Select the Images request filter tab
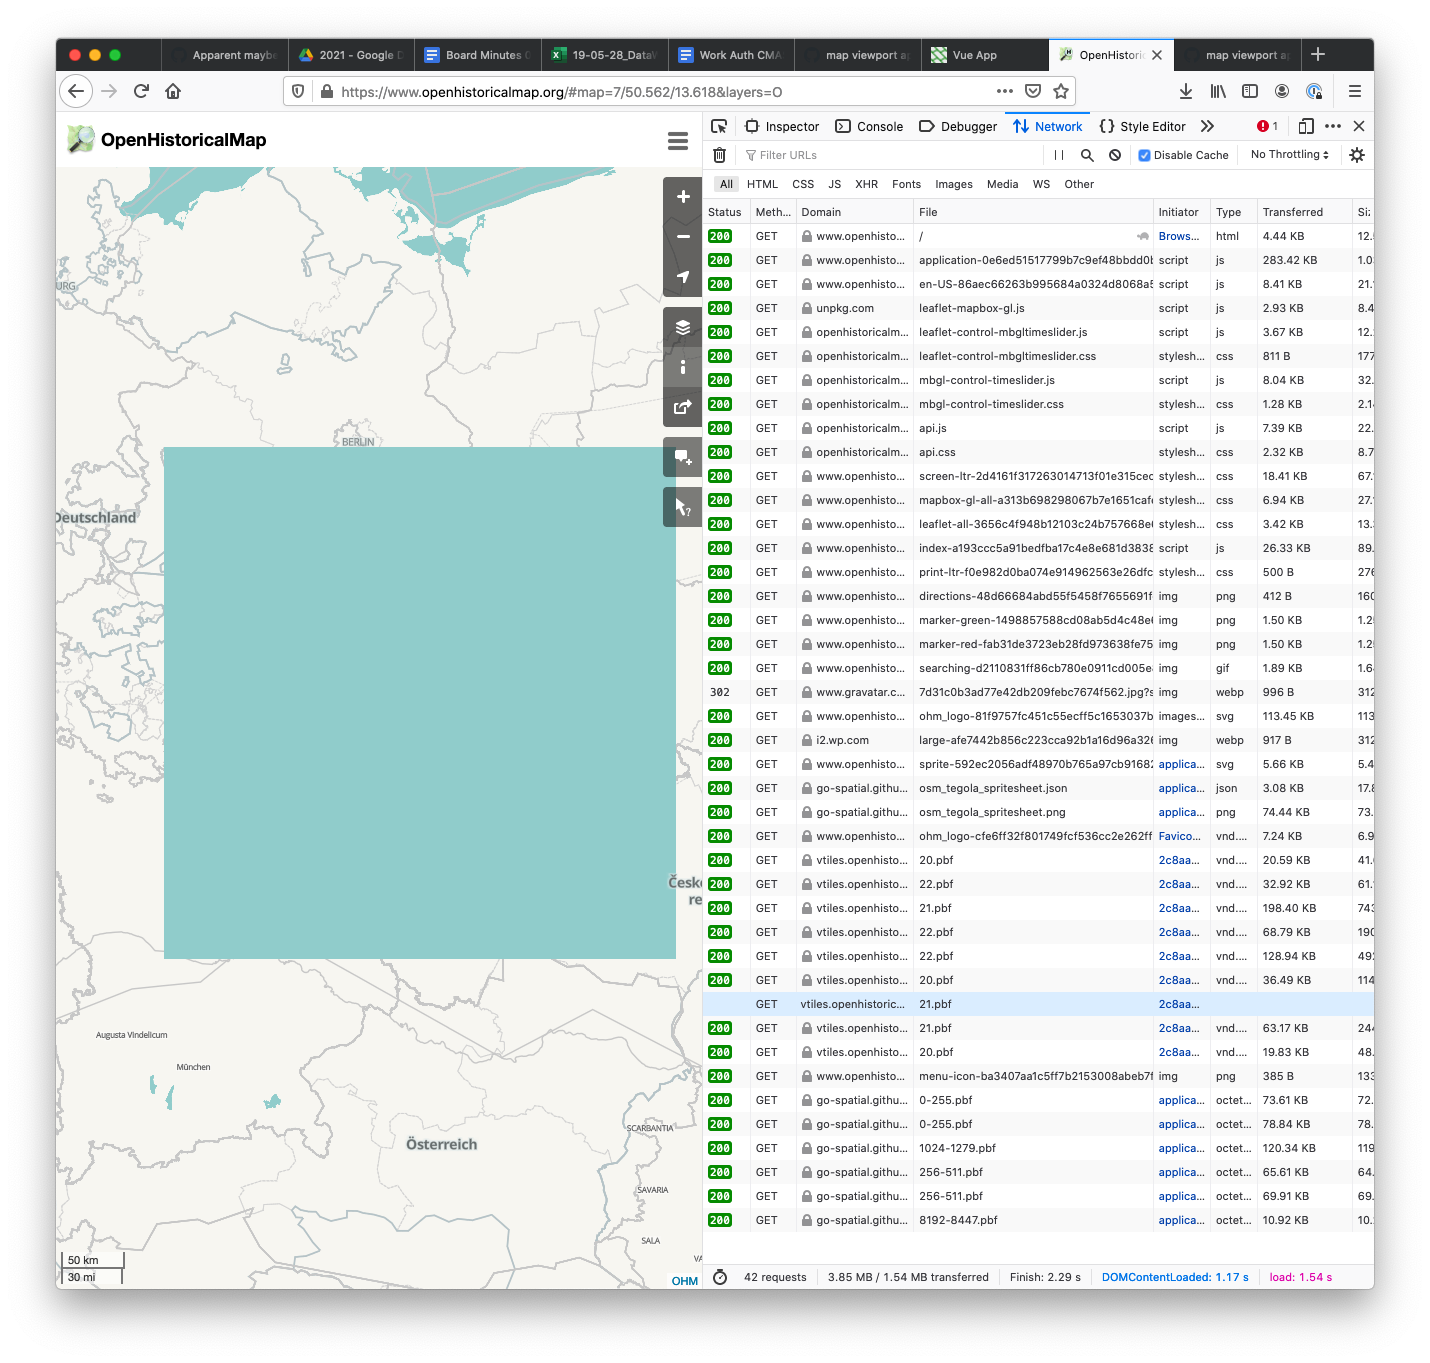 tap(953, 184)
